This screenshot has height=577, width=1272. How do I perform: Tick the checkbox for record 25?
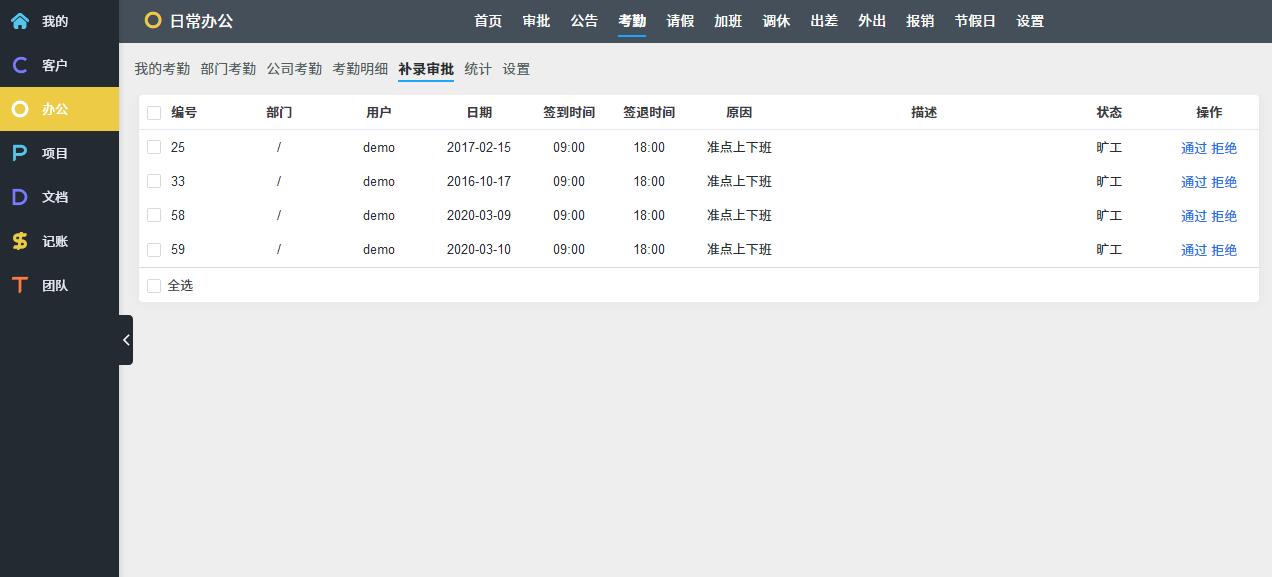click(x=154, y=147)
